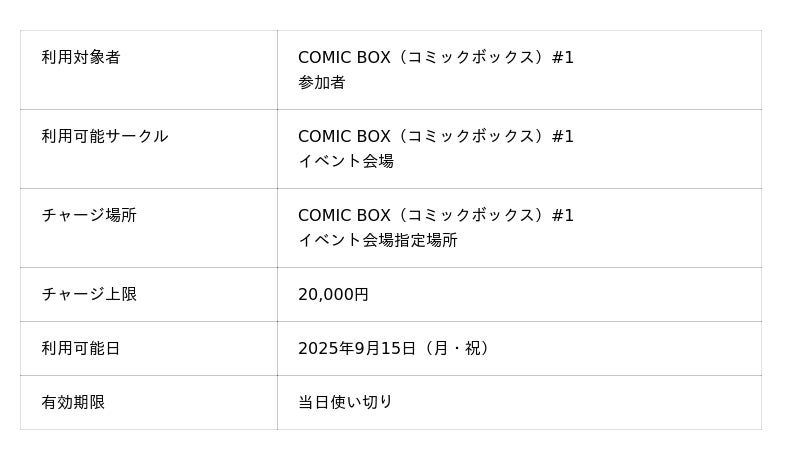The height and width of the screenshot is (460, 800).
Task: Click the 20,000円 charge limit value
Action: (333, 295)
